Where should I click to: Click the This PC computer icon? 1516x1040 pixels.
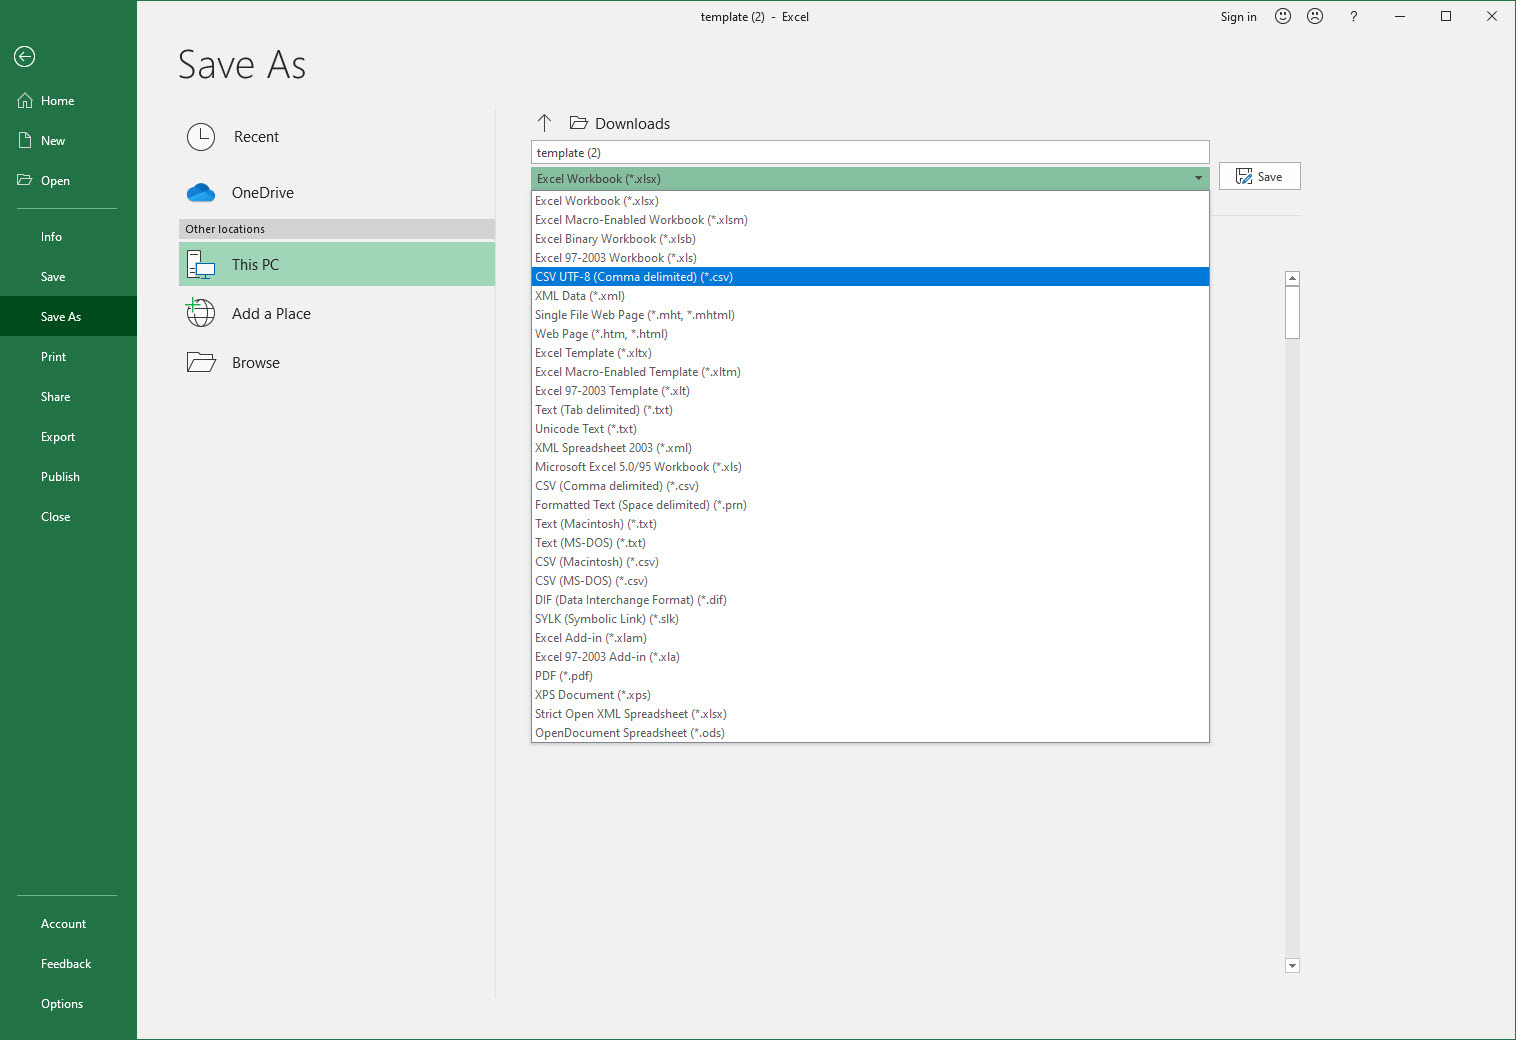[201, 265]
